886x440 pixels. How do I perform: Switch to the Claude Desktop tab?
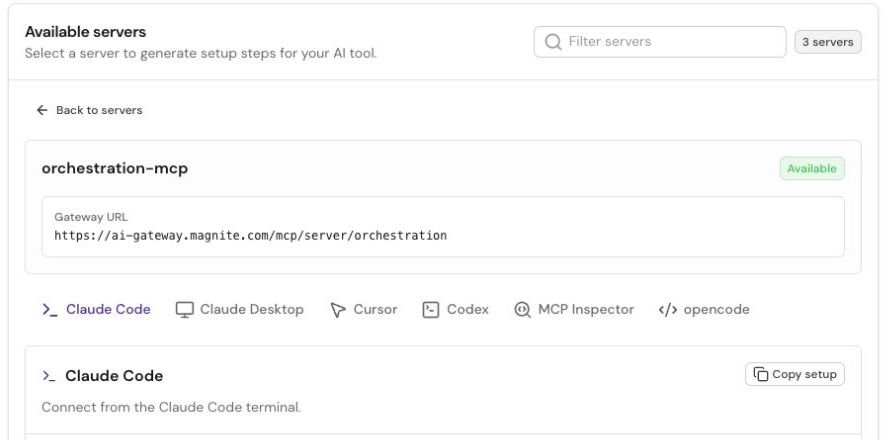240,310
